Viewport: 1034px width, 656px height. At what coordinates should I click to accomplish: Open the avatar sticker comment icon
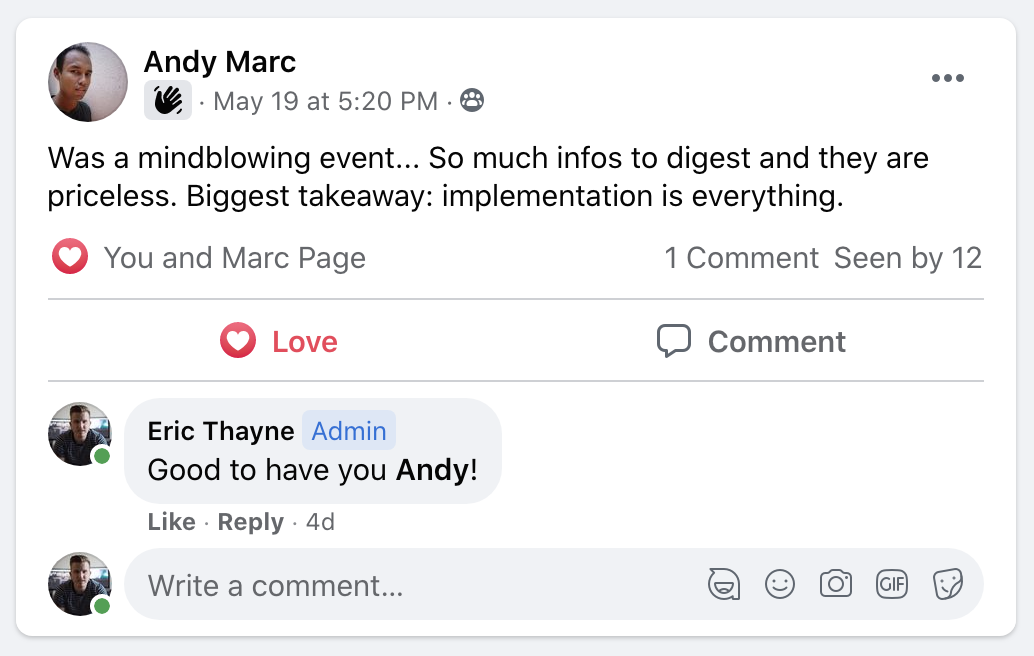[724, 584]
